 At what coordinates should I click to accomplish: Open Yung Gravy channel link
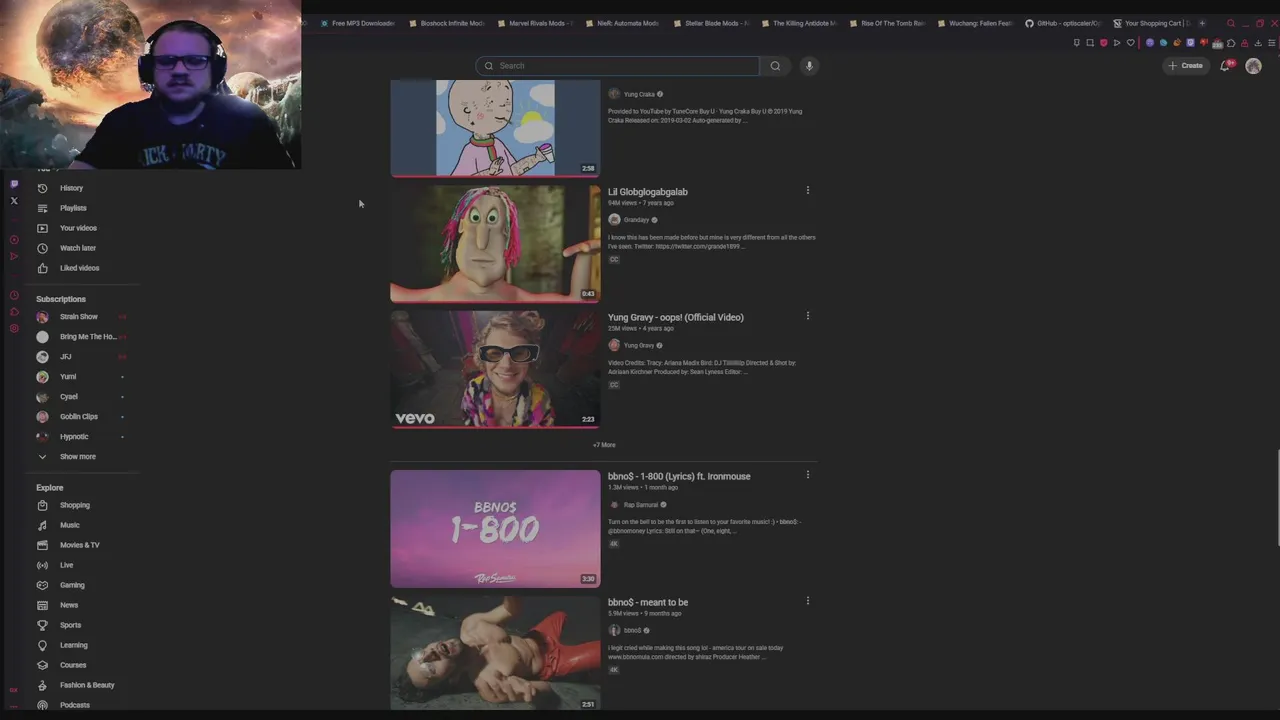pos(639,346)
